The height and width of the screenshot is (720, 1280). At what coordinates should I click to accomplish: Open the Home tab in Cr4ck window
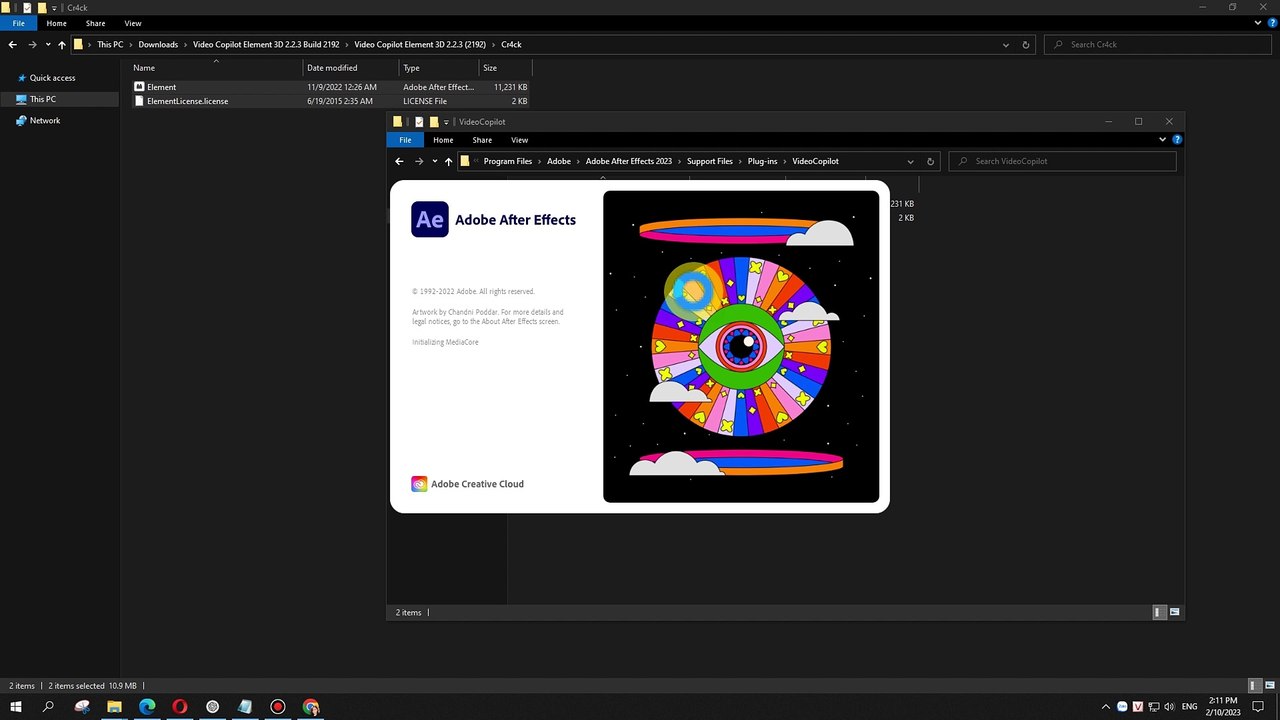coord(56,23)
